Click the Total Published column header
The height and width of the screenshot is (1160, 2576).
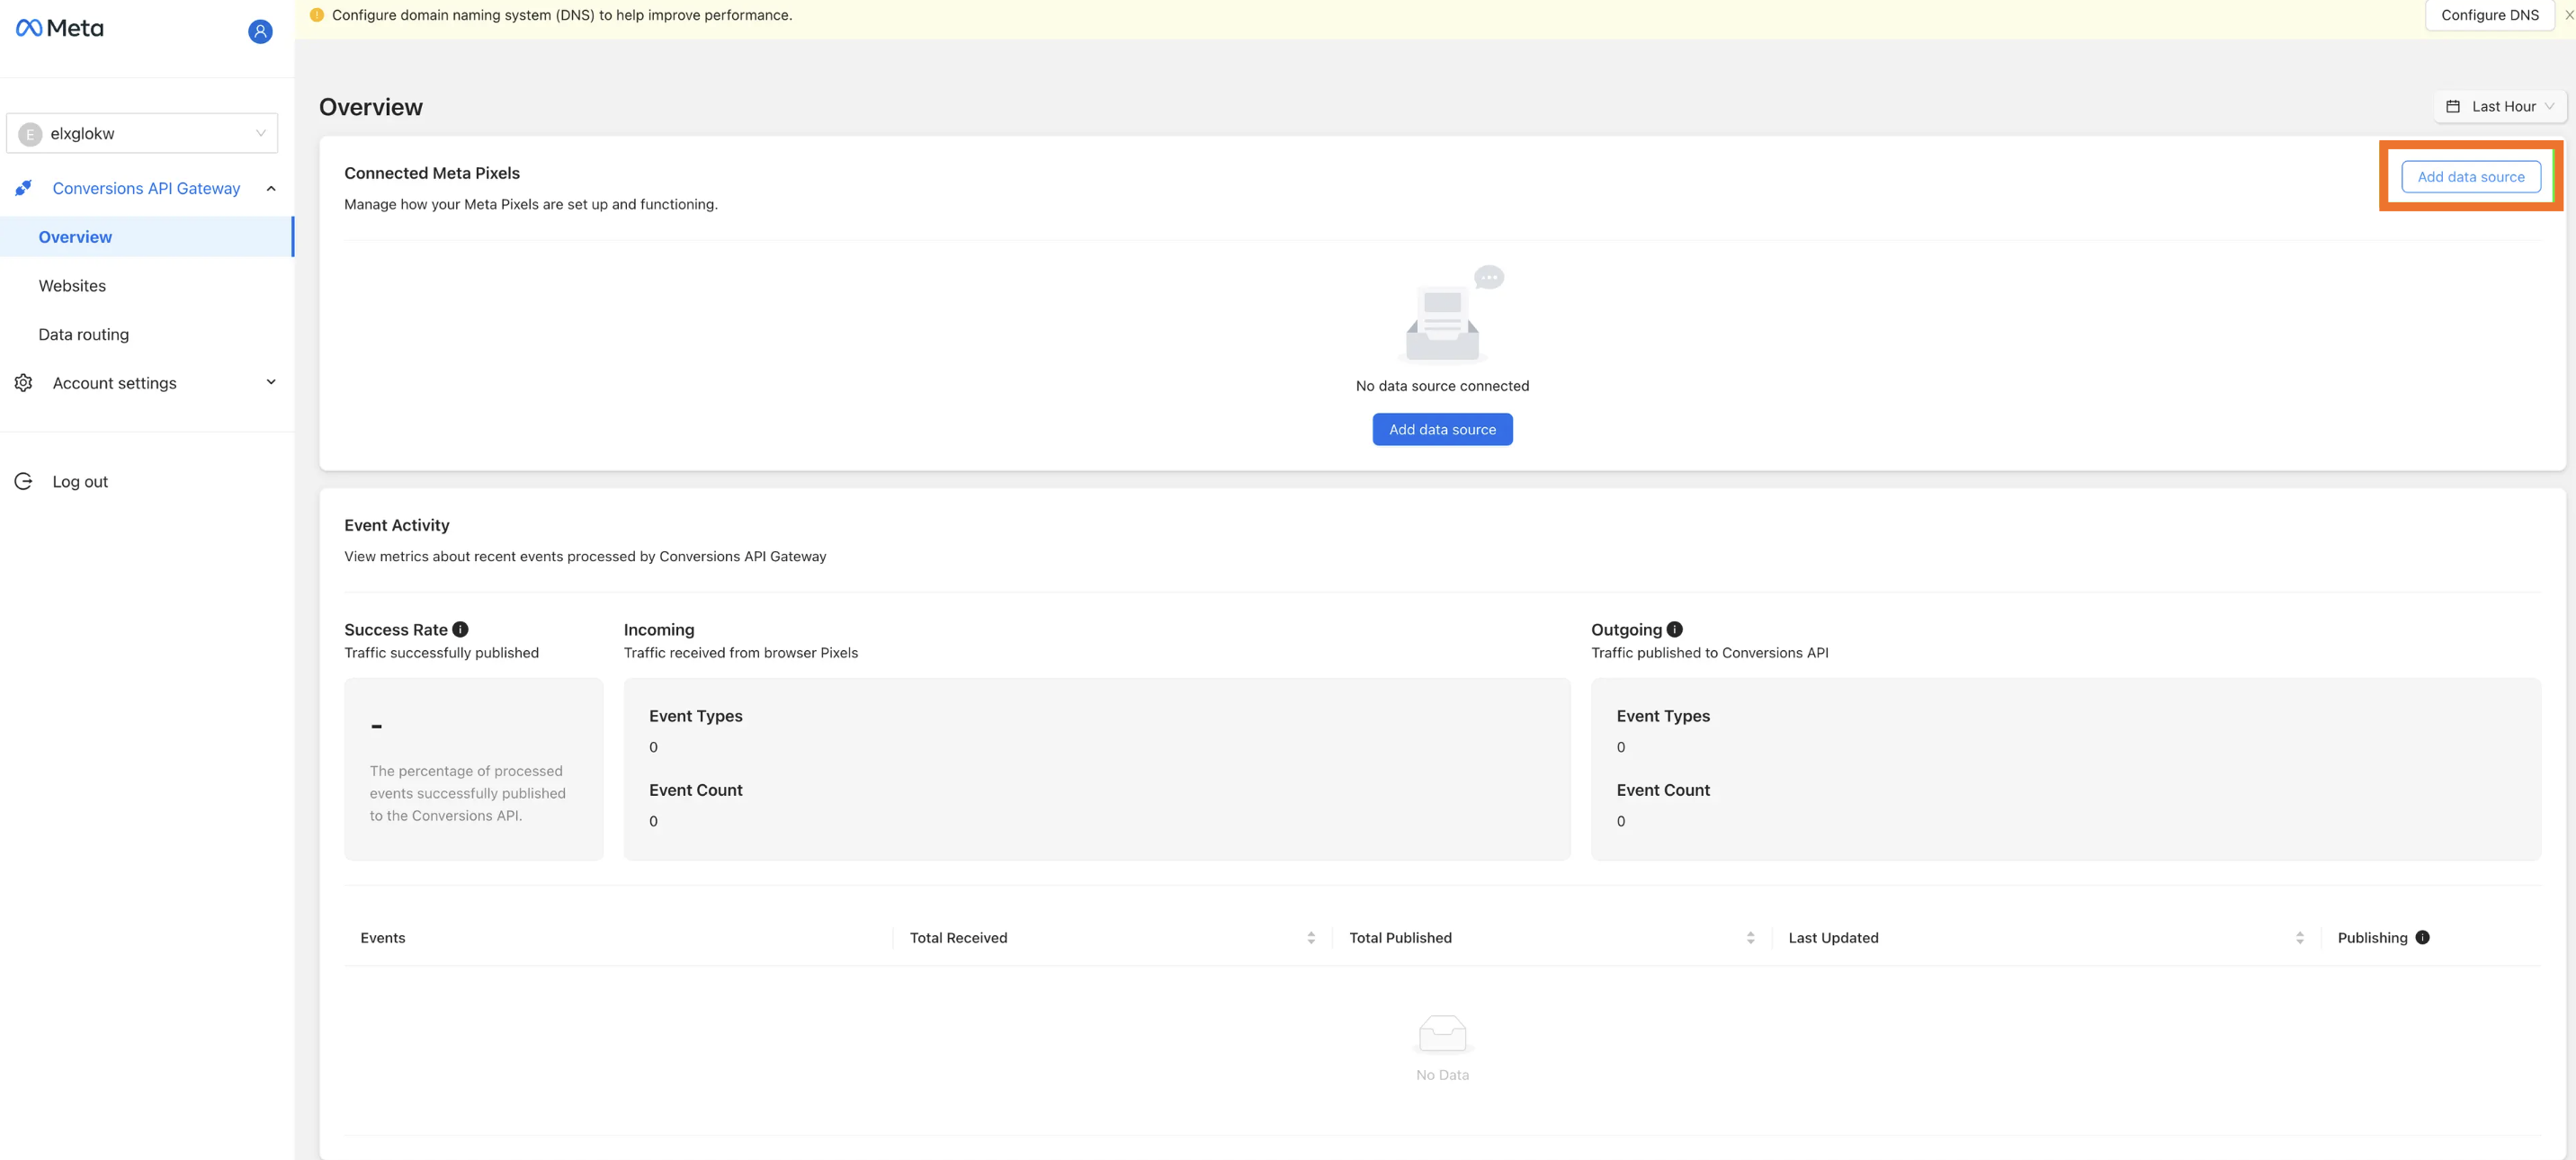[x=1400, y=938]
